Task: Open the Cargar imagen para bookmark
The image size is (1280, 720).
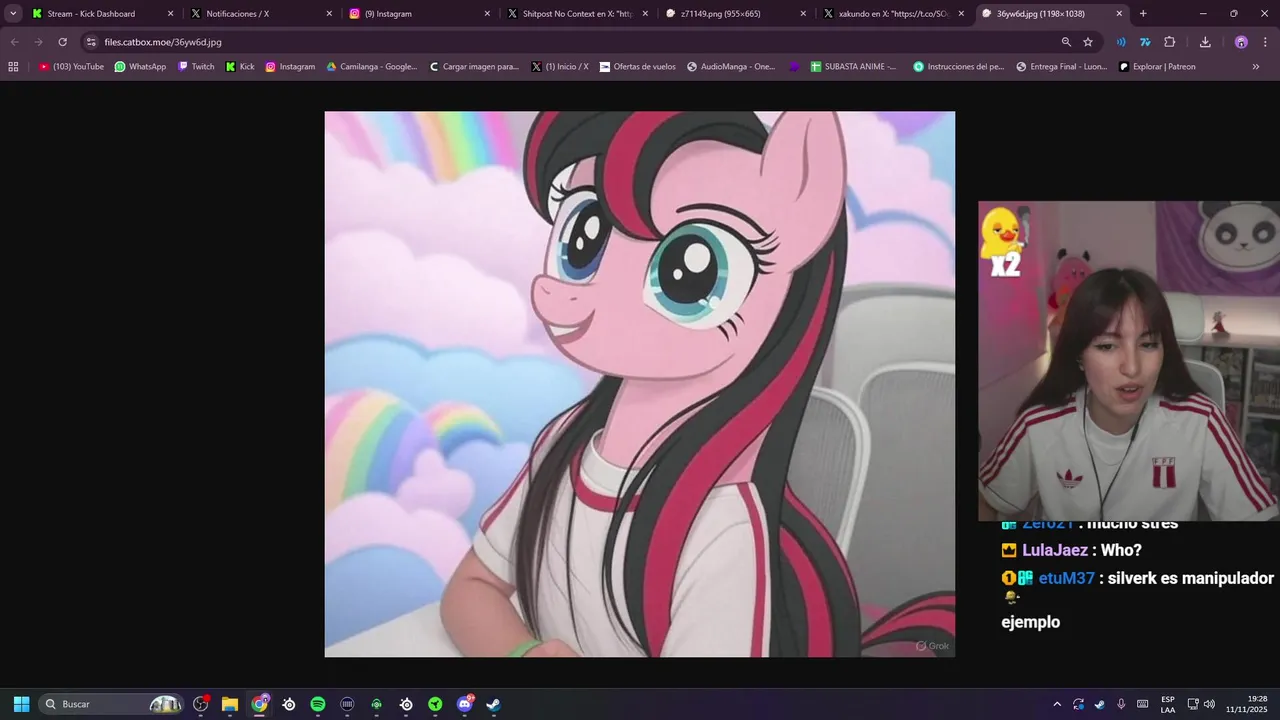Action: pos(474,67)
